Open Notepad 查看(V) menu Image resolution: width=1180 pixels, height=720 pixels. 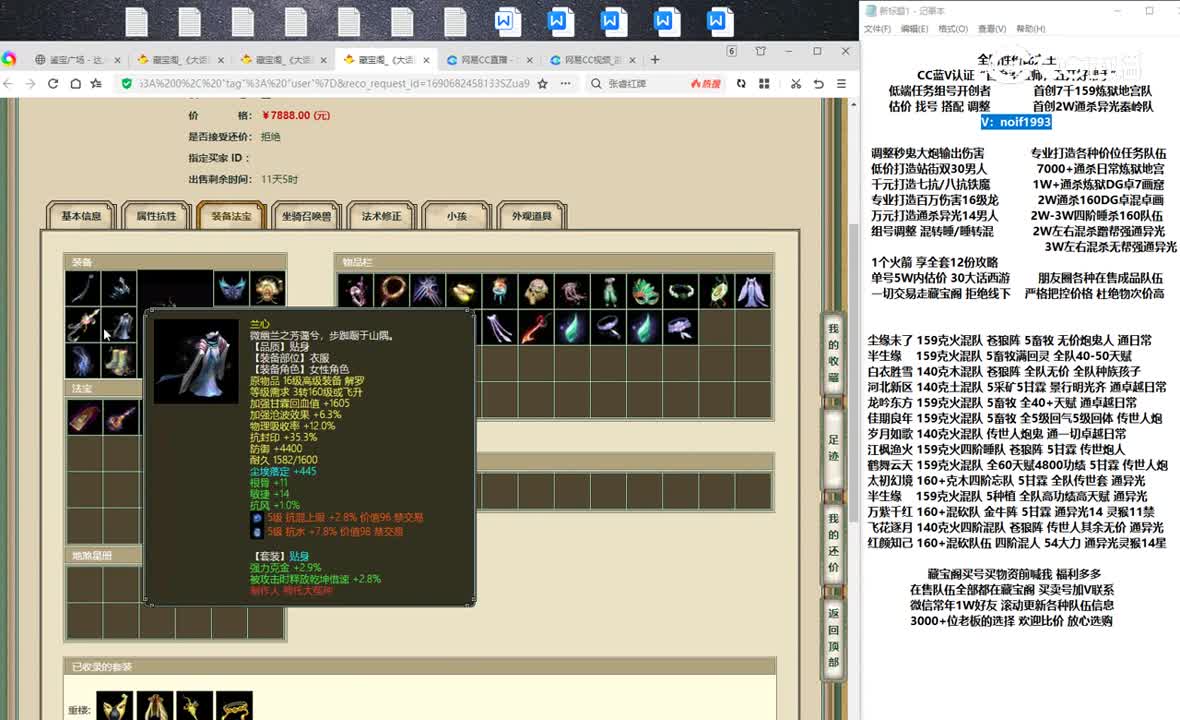point(992,29)
